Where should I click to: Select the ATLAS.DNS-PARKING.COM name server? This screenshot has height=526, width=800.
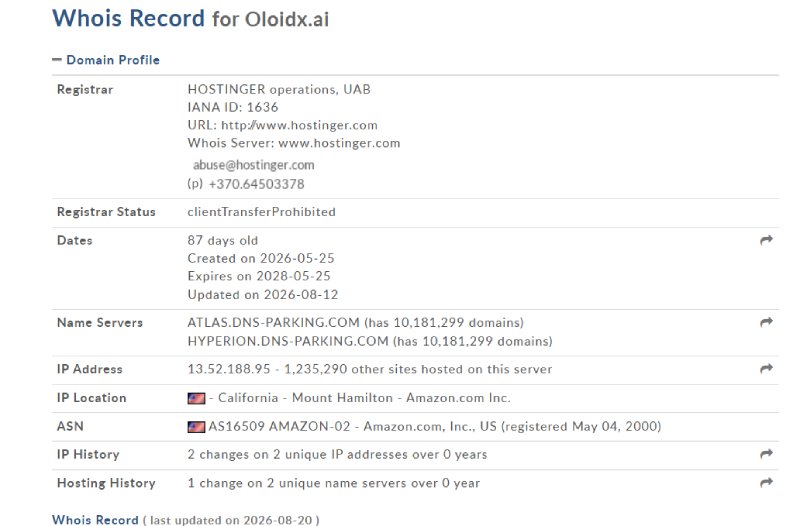(273, 322)
